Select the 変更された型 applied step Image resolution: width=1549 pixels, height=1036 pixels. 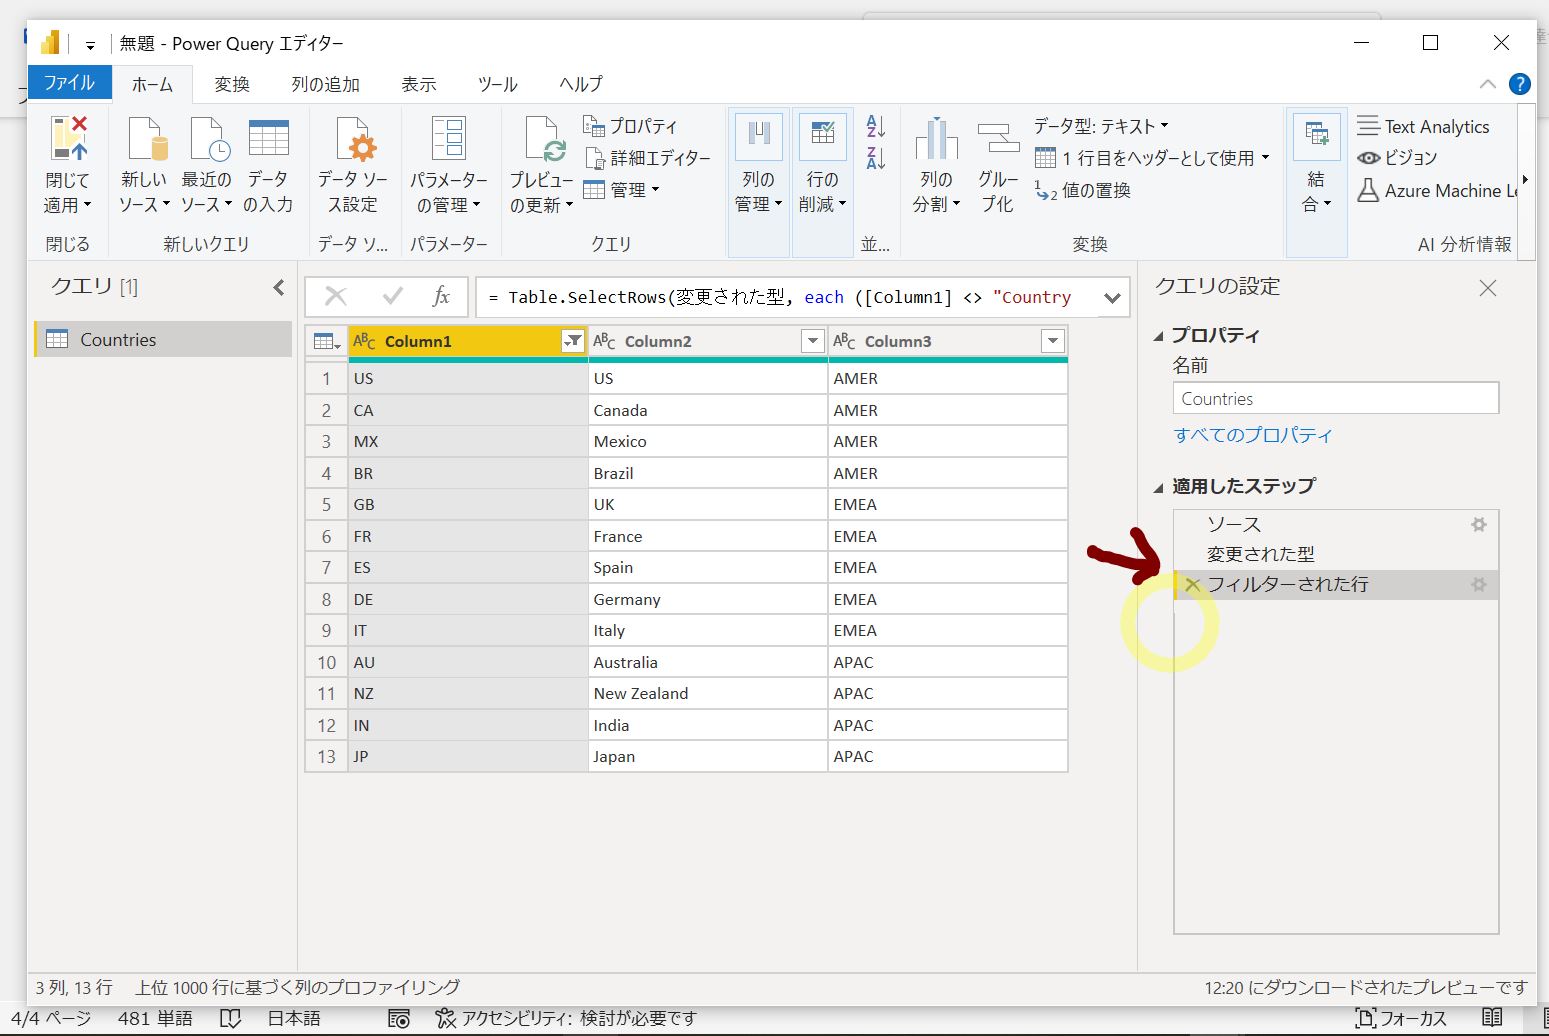[x=1336, y=554]
